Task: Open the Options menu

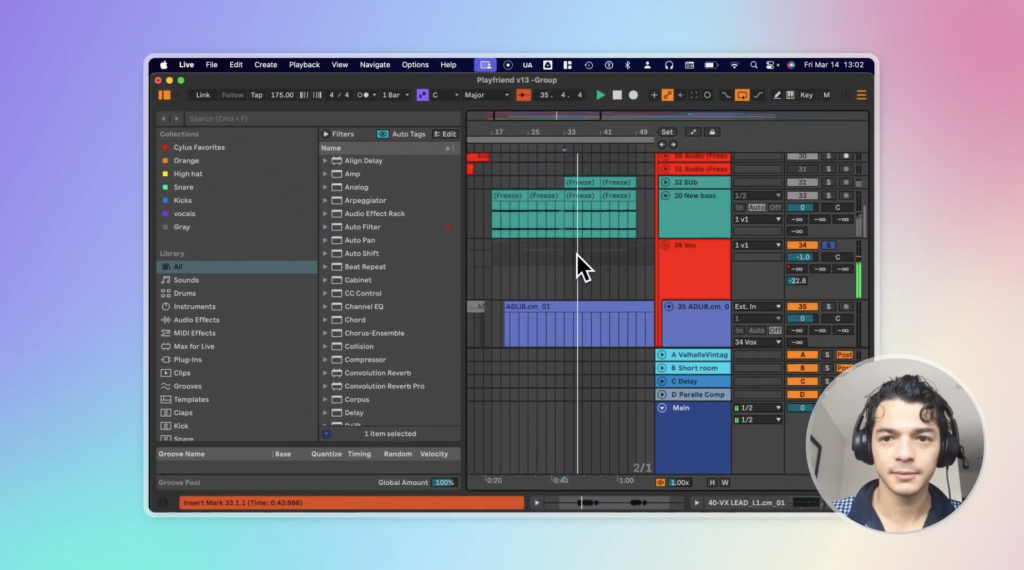Action: pyautogui.click(x=415, y=65)
